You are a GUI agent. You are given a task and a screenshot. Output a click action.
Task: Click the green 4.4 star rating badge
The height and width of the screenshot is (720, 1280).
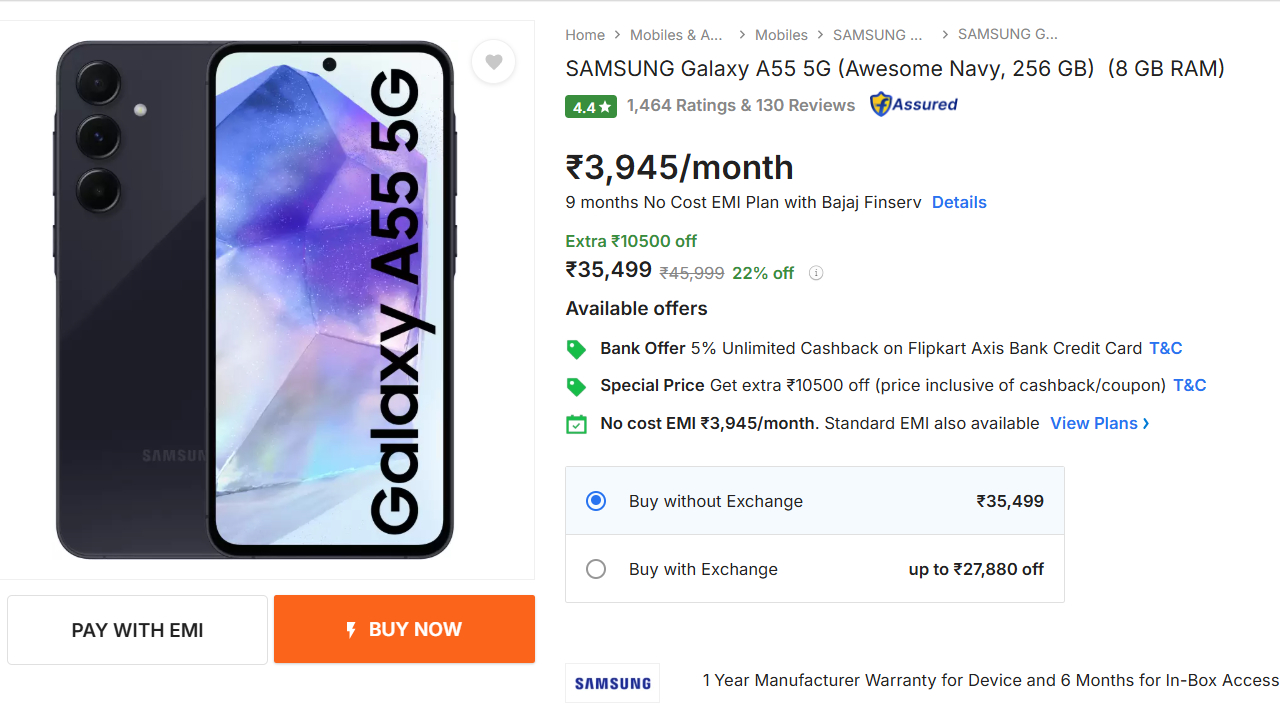(591, 106)
